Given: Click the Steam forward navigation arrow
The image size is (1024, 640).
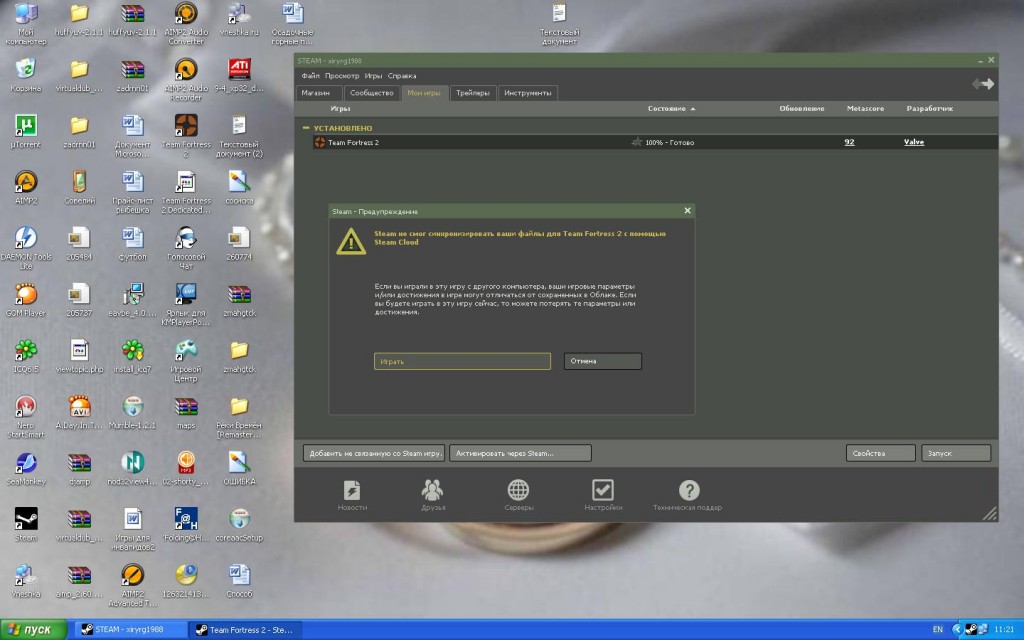Looking at the screenshot, I should (988, 84).
